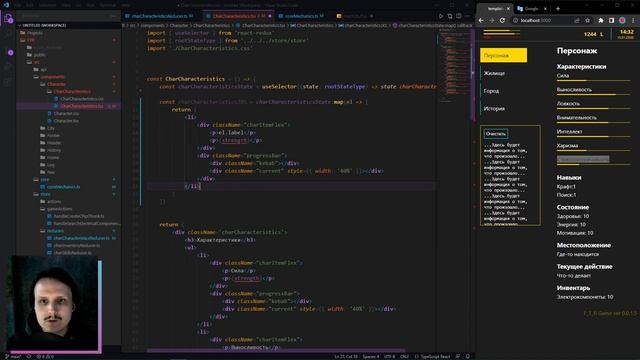The width and height of the screenshot is (640, 360).
Task: Click the sync changes icon in the status bar
Action: 29,356
